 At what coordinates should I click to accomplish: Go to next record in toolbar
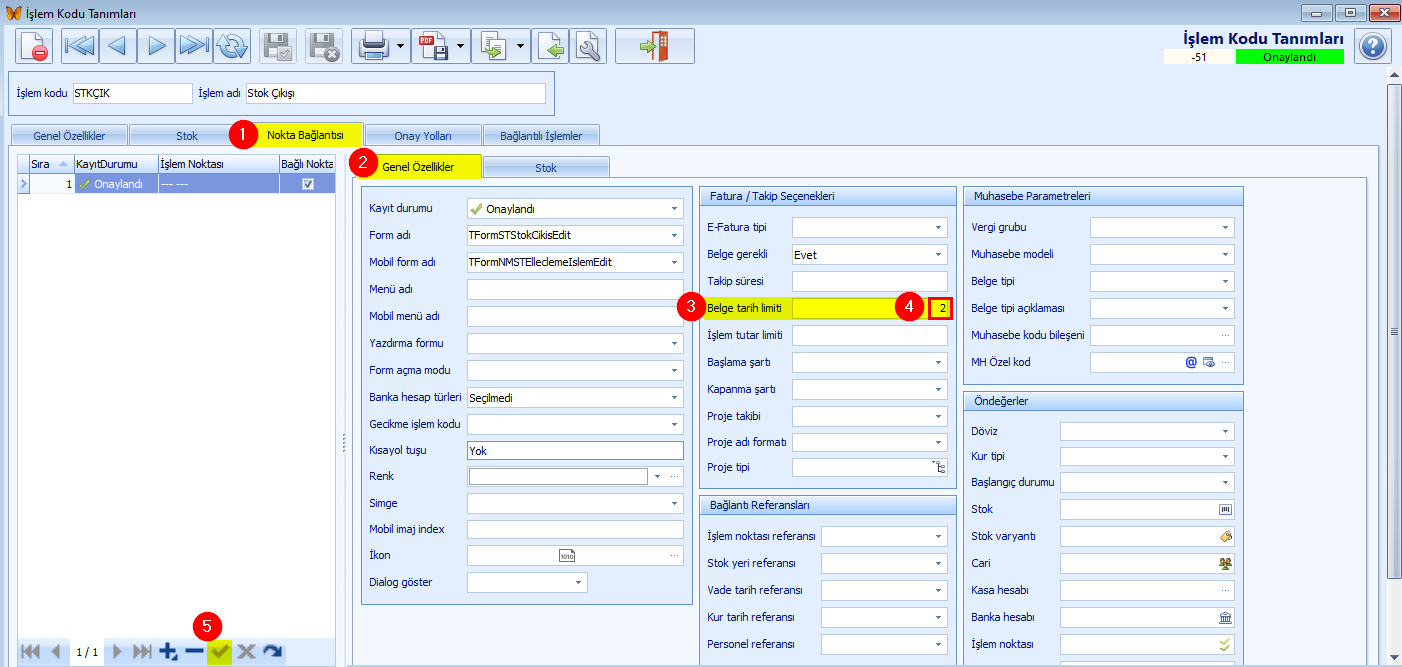tap(156, 47)
